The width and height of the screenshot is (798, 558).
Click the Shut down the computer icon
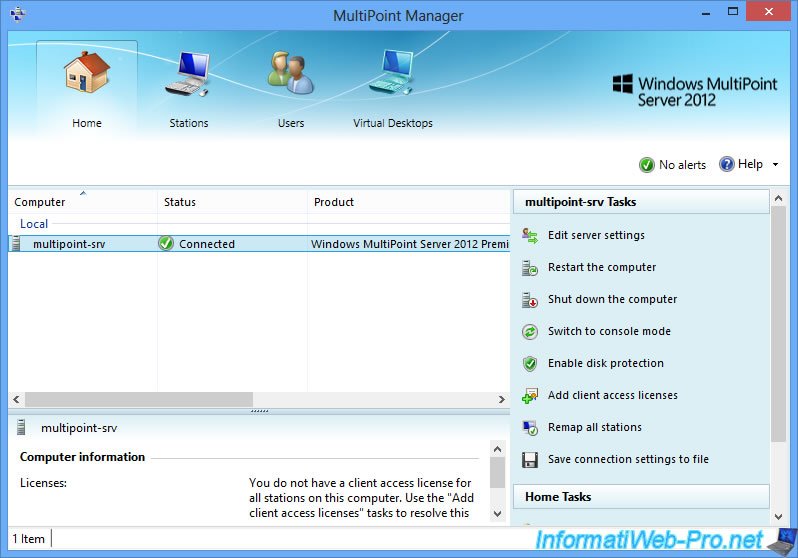tap(530, 300)
